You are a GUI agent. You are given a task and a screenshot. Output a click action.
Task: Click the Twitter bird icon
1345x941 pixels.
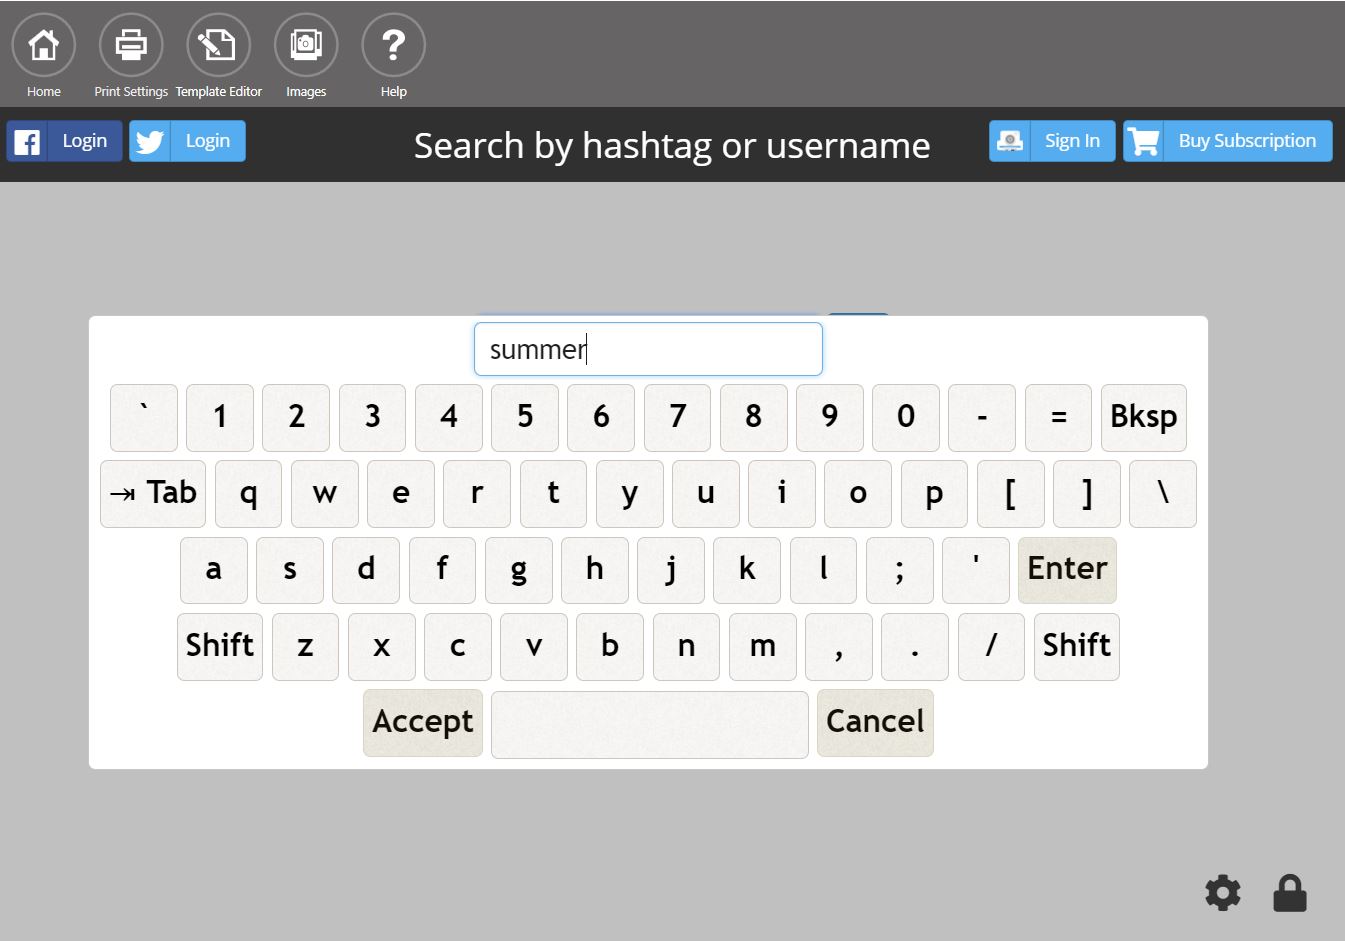pyautogui.click(x=149, y=140)
